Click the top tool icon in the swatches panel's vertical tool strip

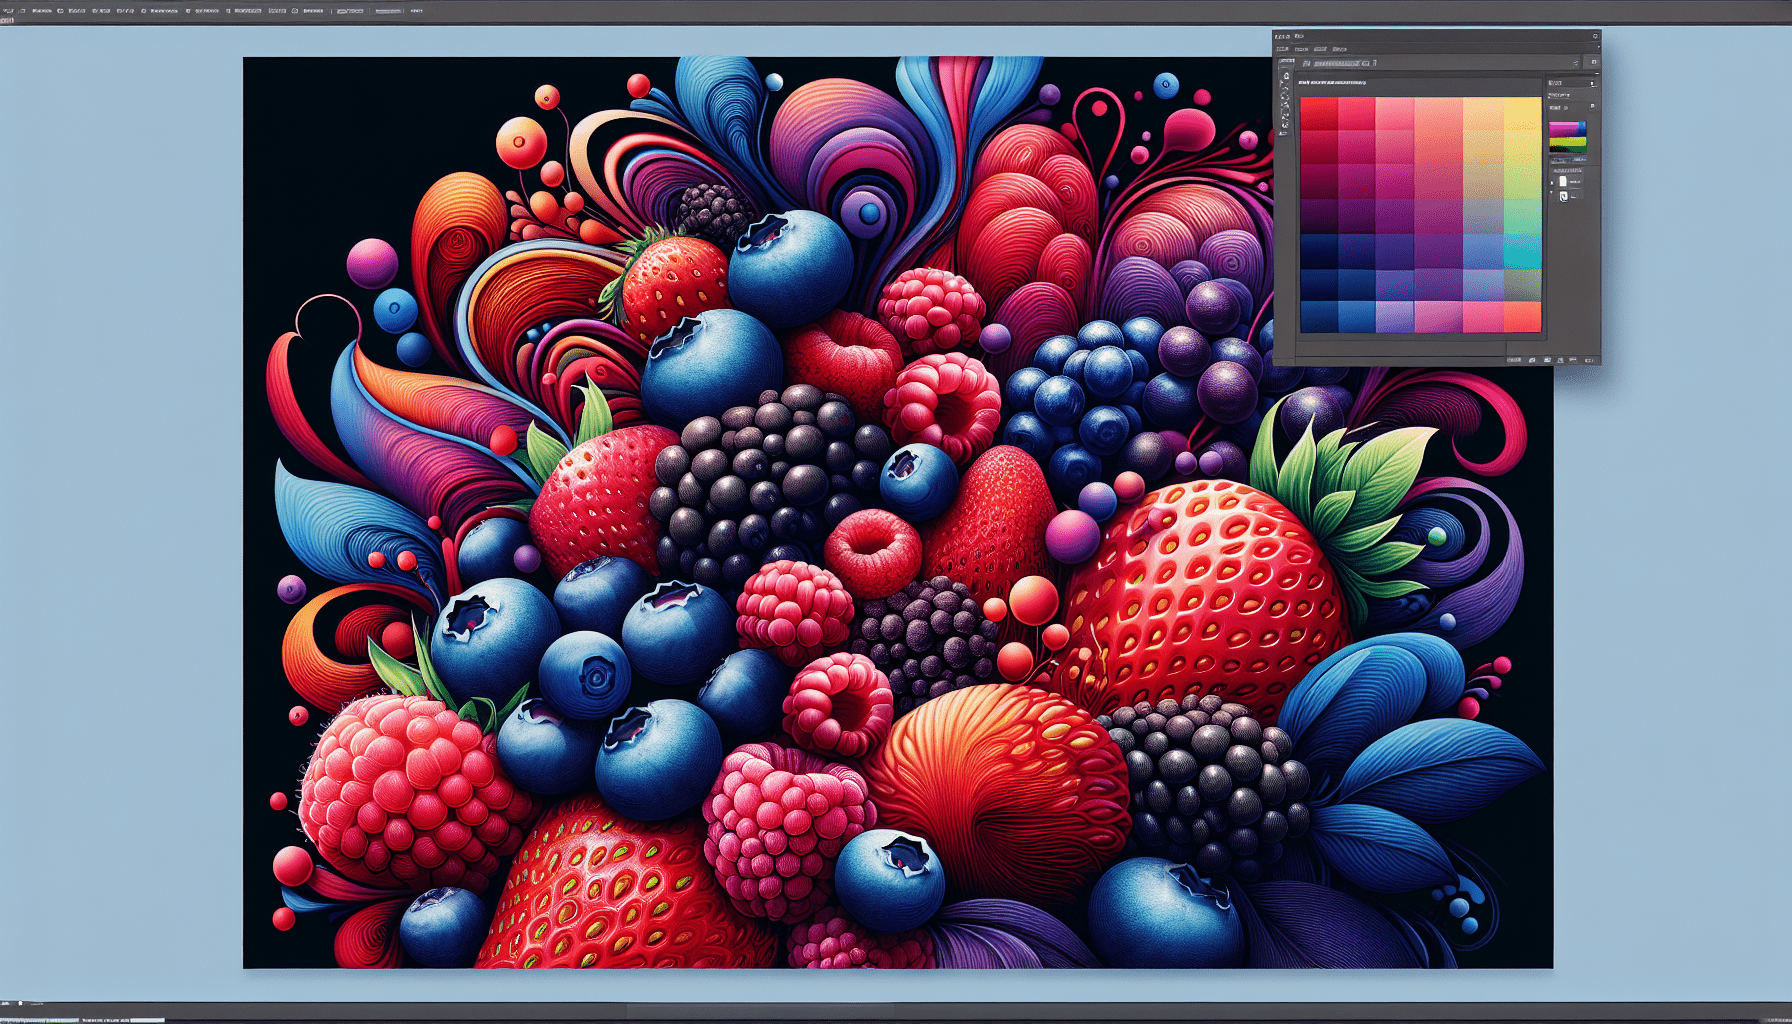point(1286,76)
